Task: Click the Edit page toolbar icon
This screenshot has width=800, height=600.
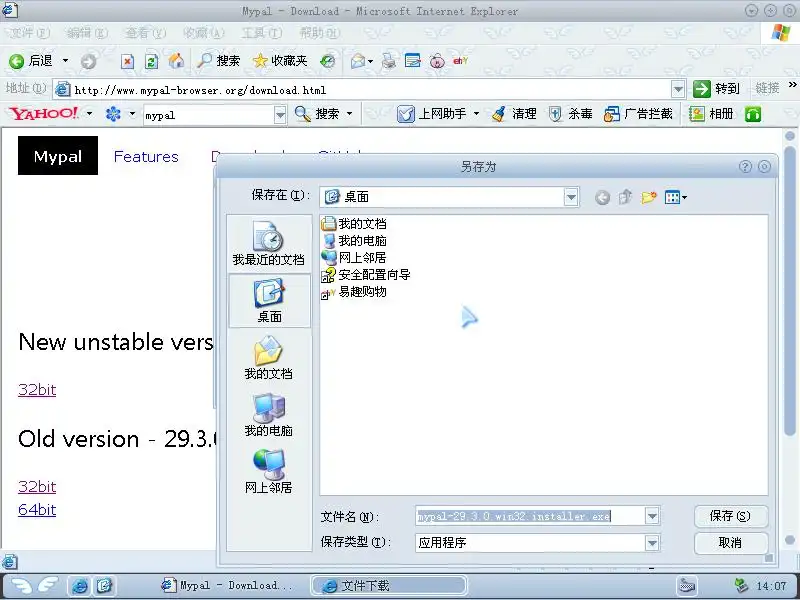Action: coord(412,61)
